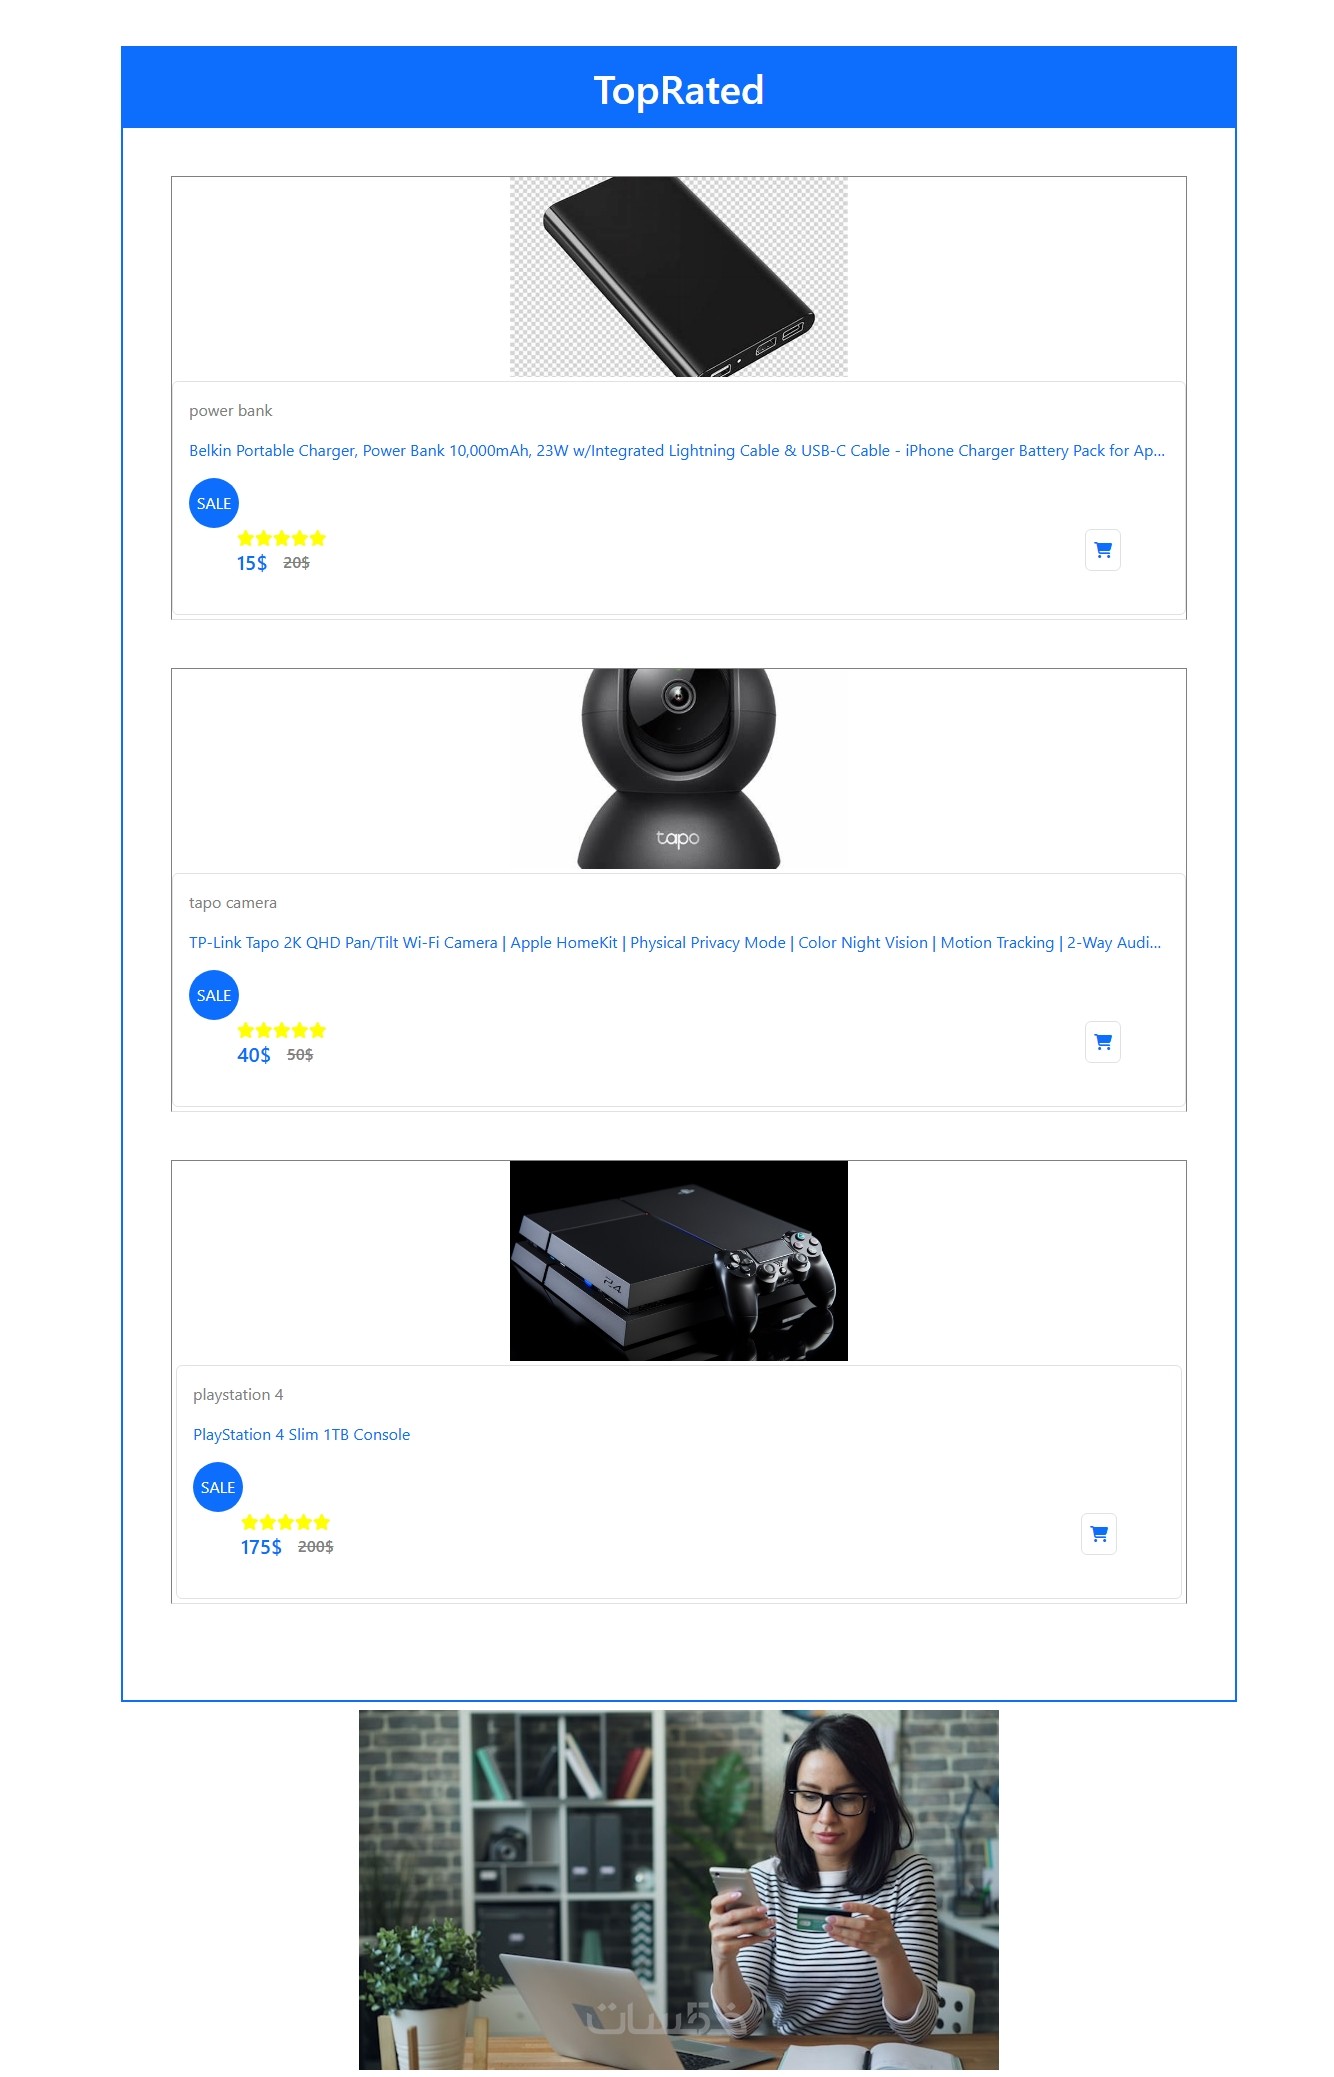This screenshot has height=2077, width=1334.
Task: Click the SALE badge on power bank
Action: coord(214,503)
